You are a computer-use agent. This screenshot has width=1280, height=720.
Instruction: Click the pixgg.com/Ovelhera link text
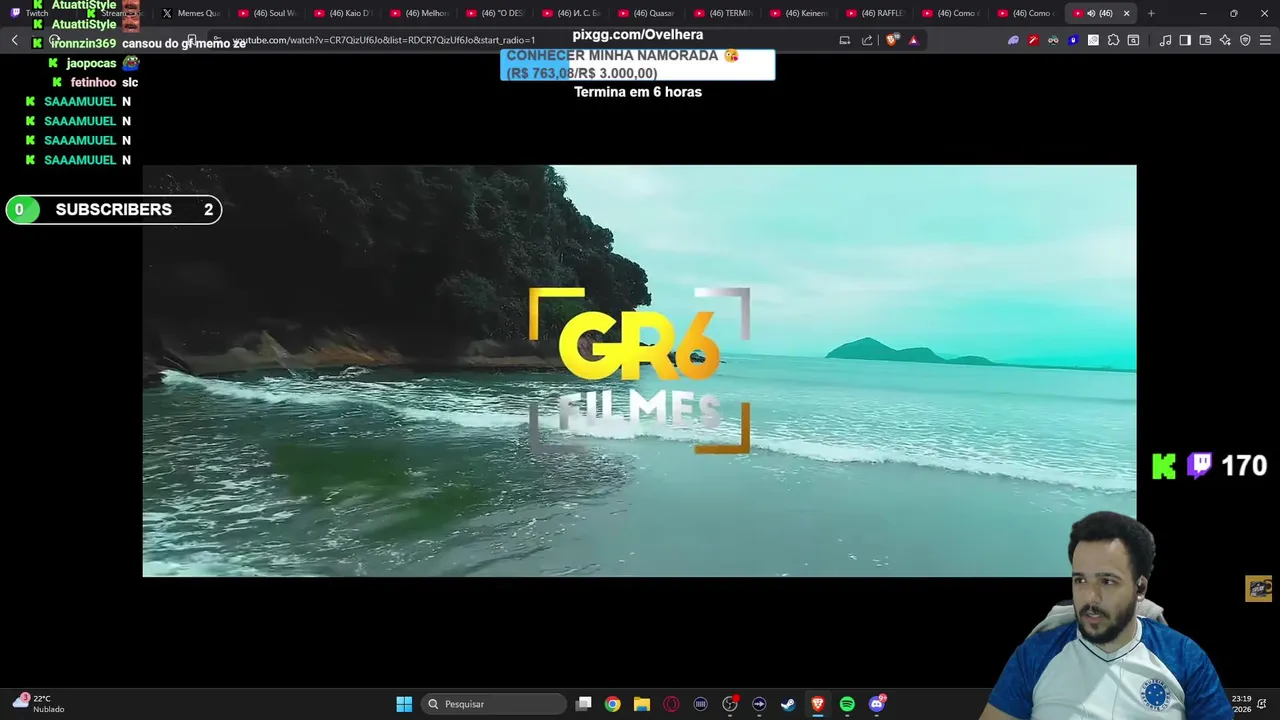(638, 35)
